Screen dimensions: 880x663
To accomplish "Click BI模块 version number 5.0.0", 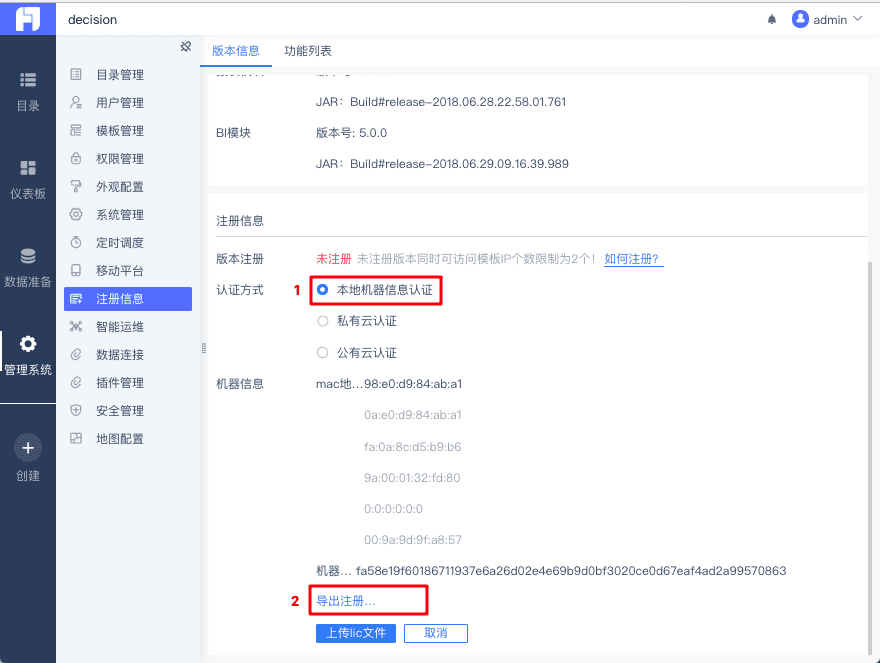I will pyautogui.click(x=373, y=133).
